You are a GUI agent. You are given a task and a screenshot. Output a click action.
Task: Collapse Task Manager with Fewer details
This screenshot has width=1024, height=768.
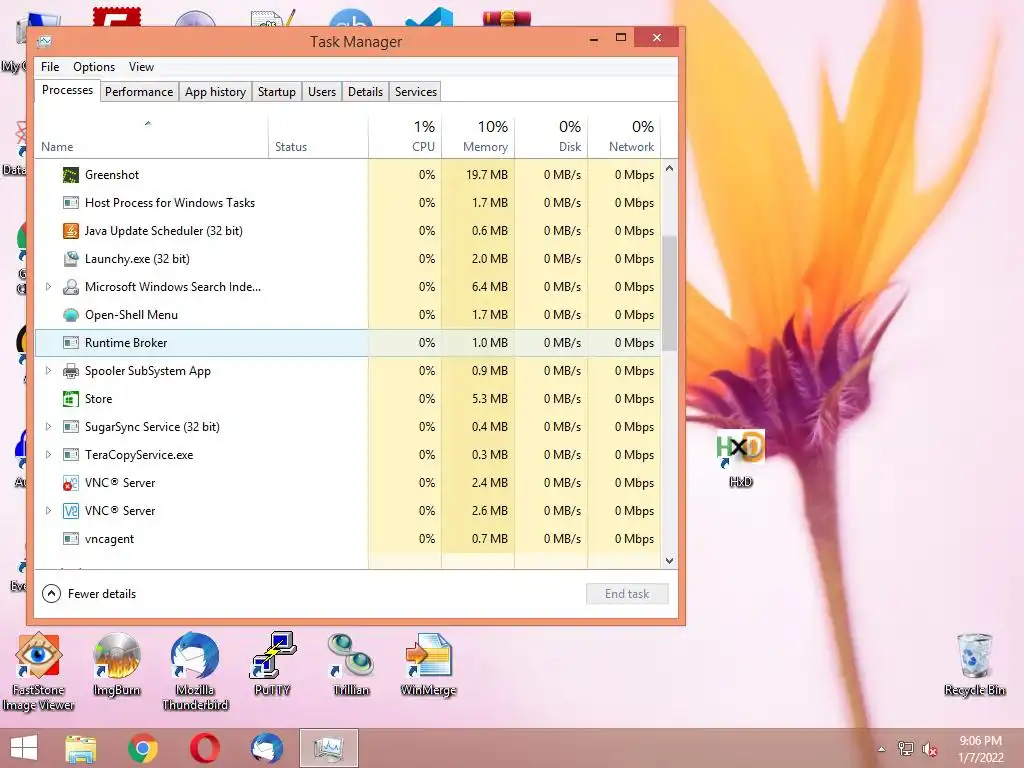89,594
